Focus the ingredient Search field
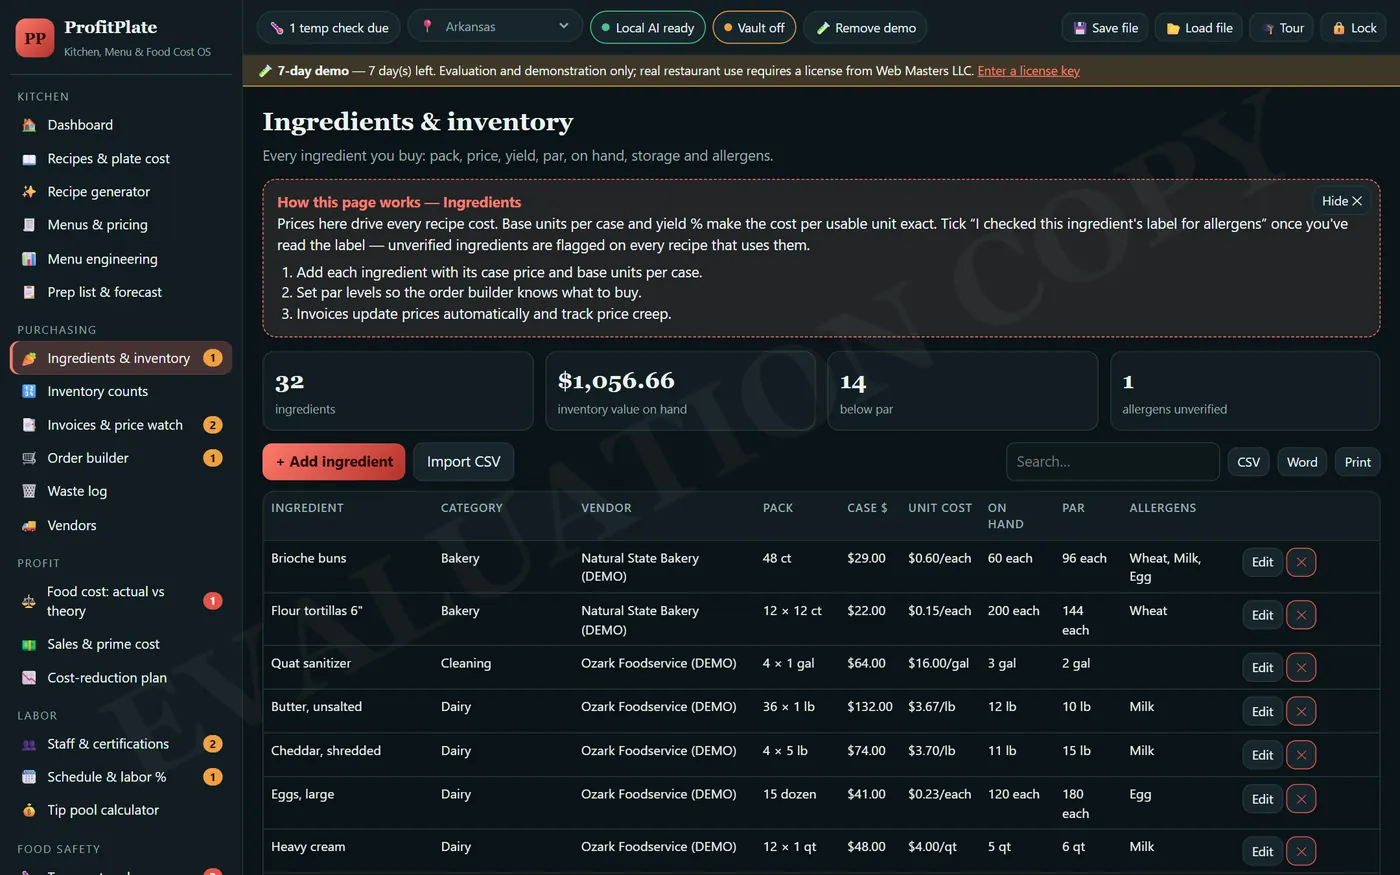This screenshot has width=1400, height=875. (1112, 462)
